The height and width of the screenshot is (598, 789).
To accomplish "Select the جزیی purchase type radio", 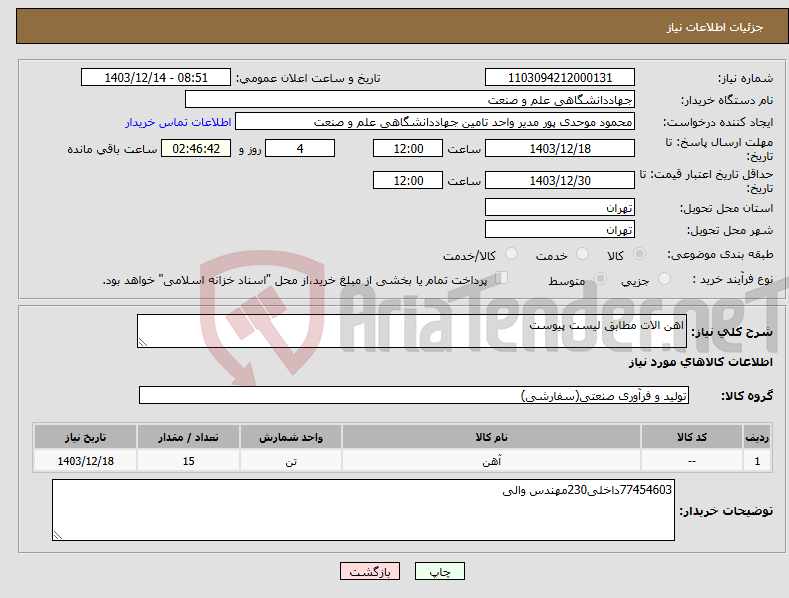I will pyautogui.click(x=664, y=278).
